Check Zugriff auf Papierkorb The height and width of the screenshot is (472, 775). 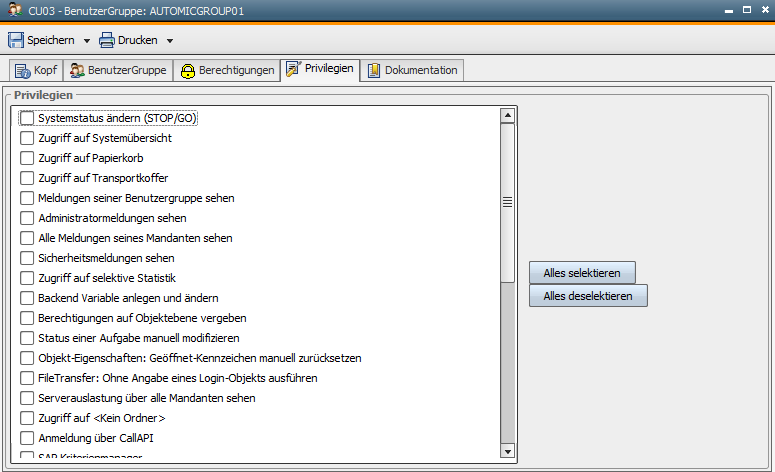27,158
